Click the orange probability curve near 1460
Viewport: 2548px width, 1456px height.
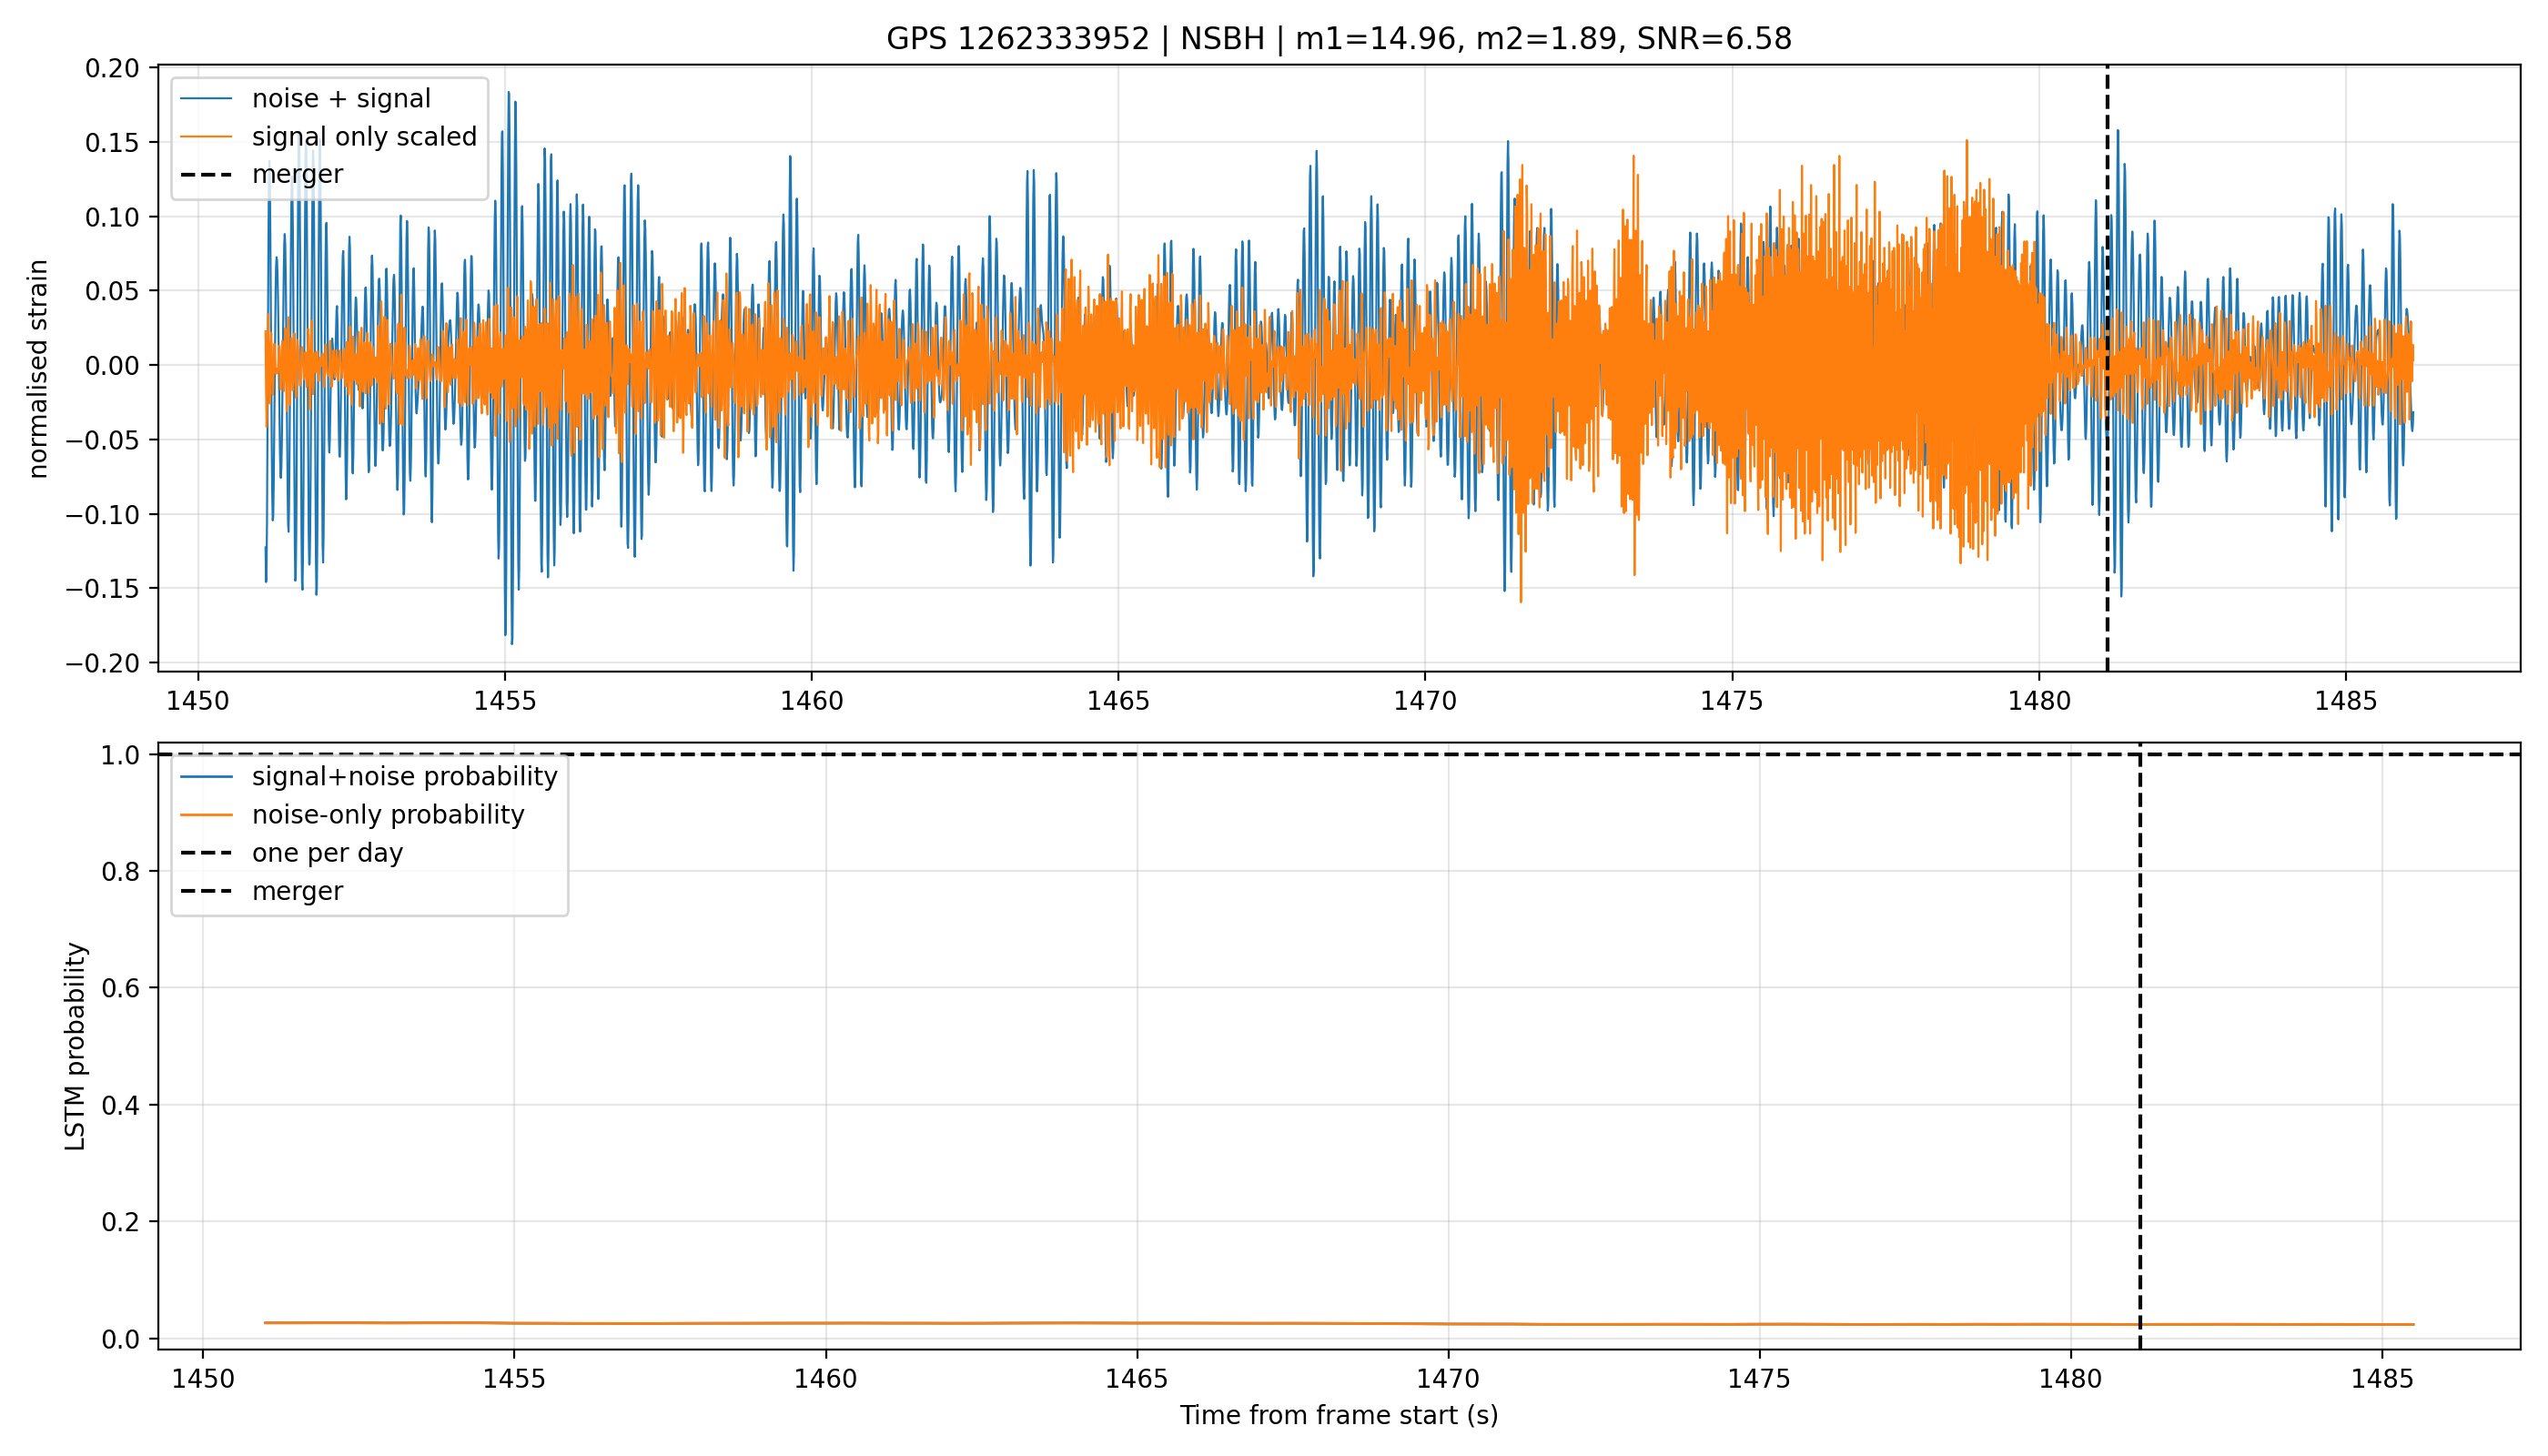click(x=826, y=1323)
